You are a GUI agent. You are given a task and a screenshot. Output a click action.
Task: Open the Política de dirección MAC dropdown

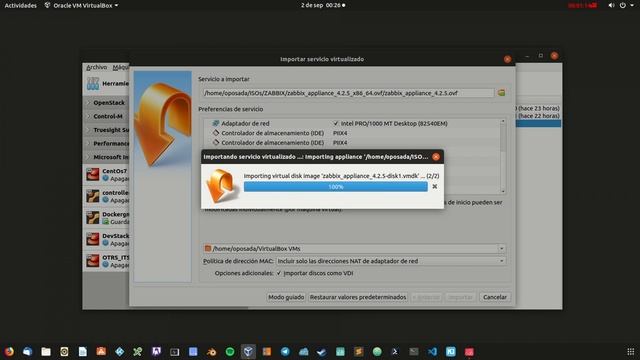pyautogui.click(x=391, y=261)
